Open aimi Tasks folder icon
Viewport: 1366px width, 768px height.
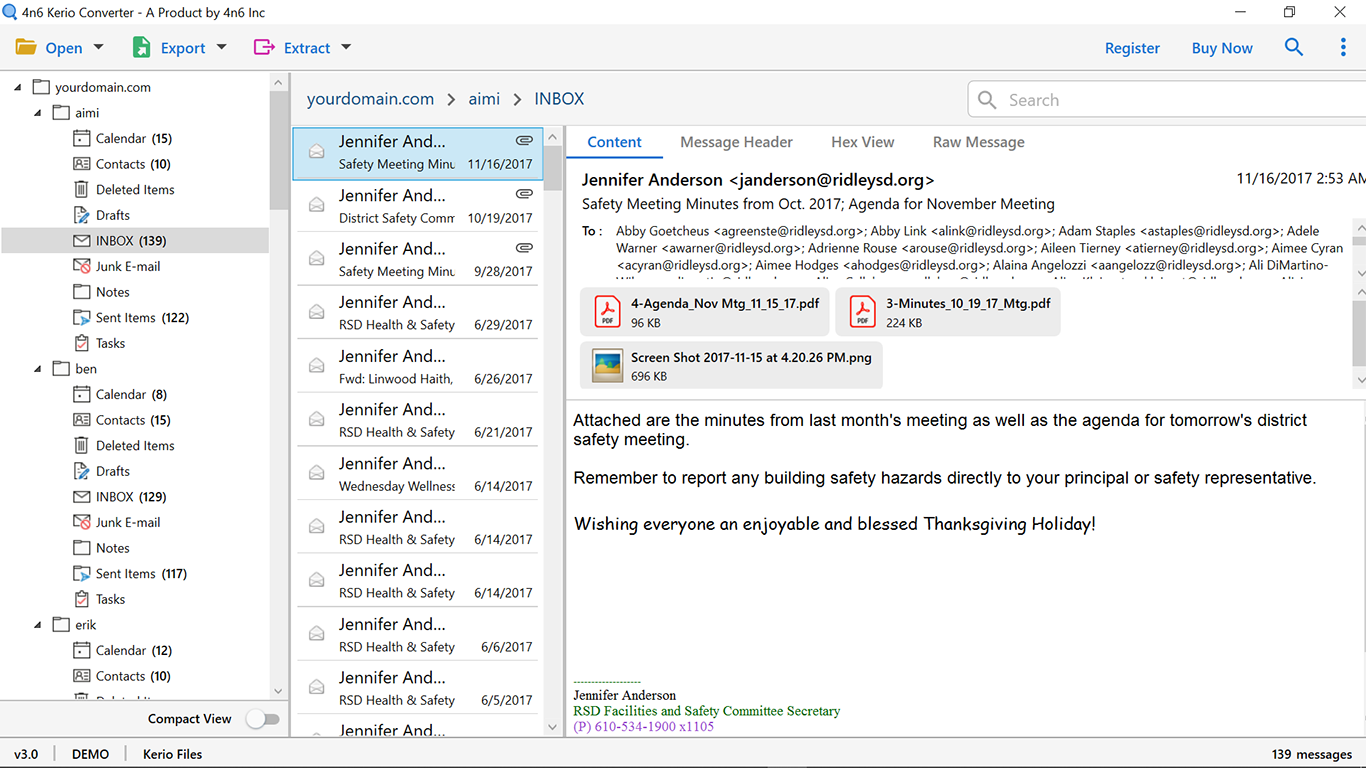click(x=82, y=343)
